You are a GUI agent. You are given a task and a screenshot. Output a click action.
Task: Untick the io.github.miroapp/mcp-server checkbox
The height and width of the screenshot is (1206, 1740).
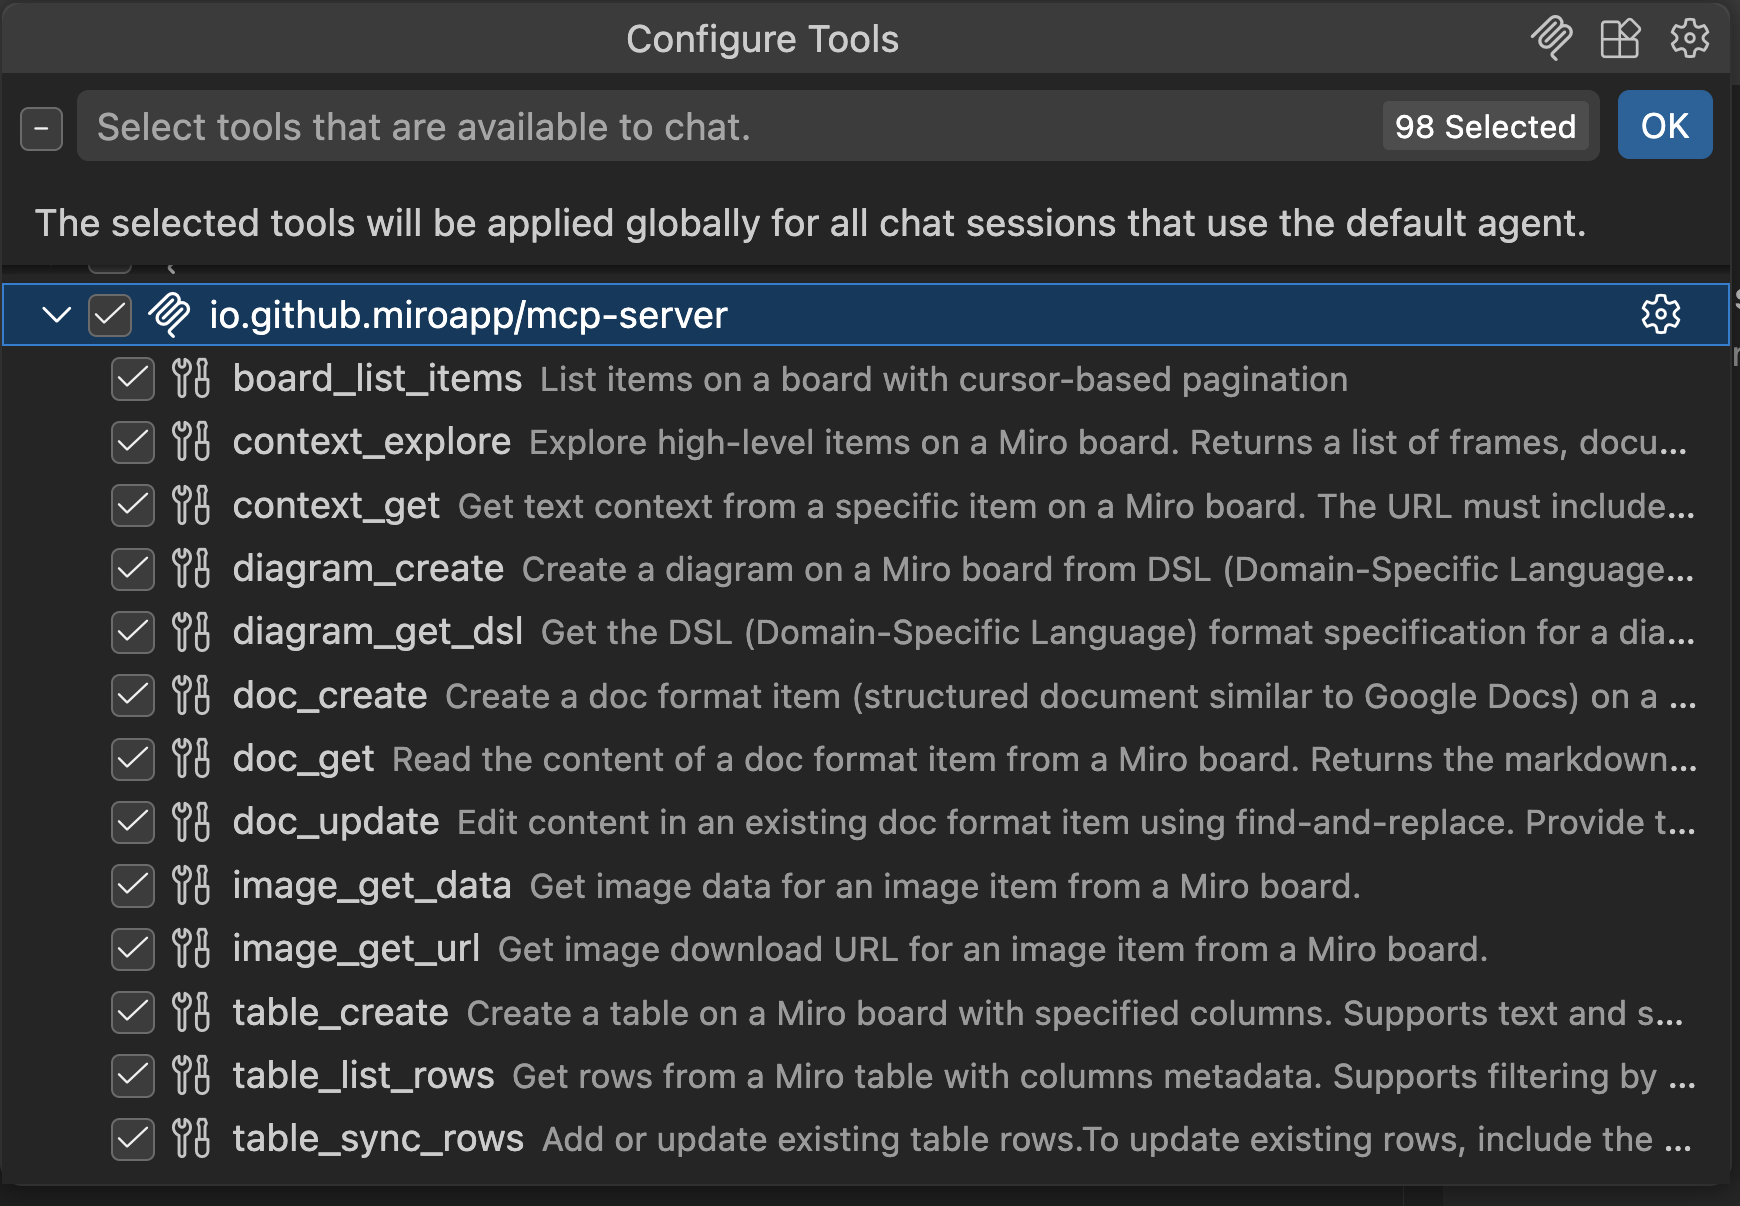109,315
